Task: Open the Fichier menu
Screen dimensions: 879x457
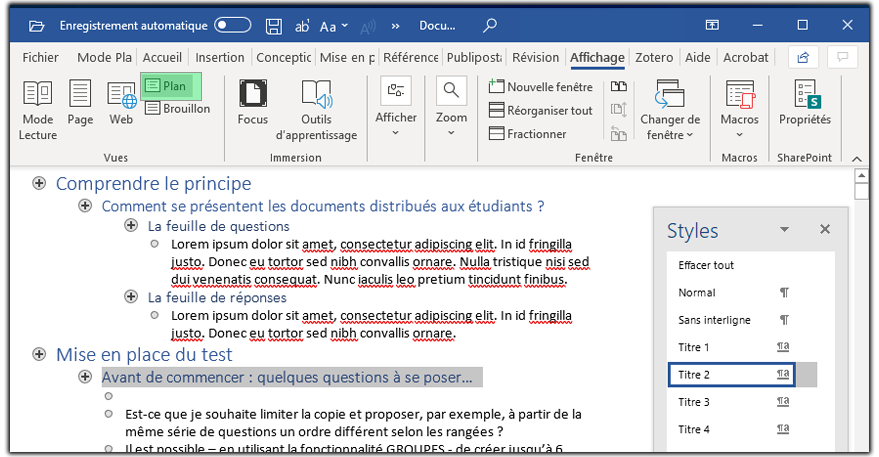Action: point(40,57)
